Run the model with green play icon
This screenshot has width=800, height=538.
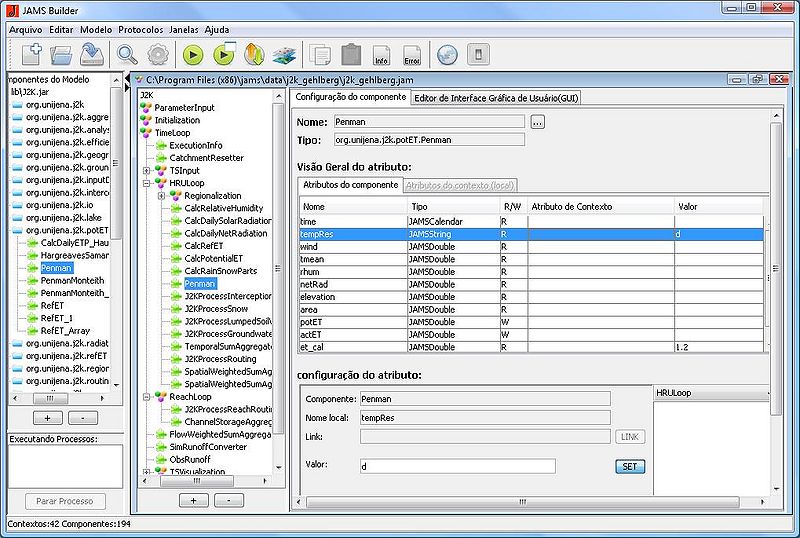[193, 54]
